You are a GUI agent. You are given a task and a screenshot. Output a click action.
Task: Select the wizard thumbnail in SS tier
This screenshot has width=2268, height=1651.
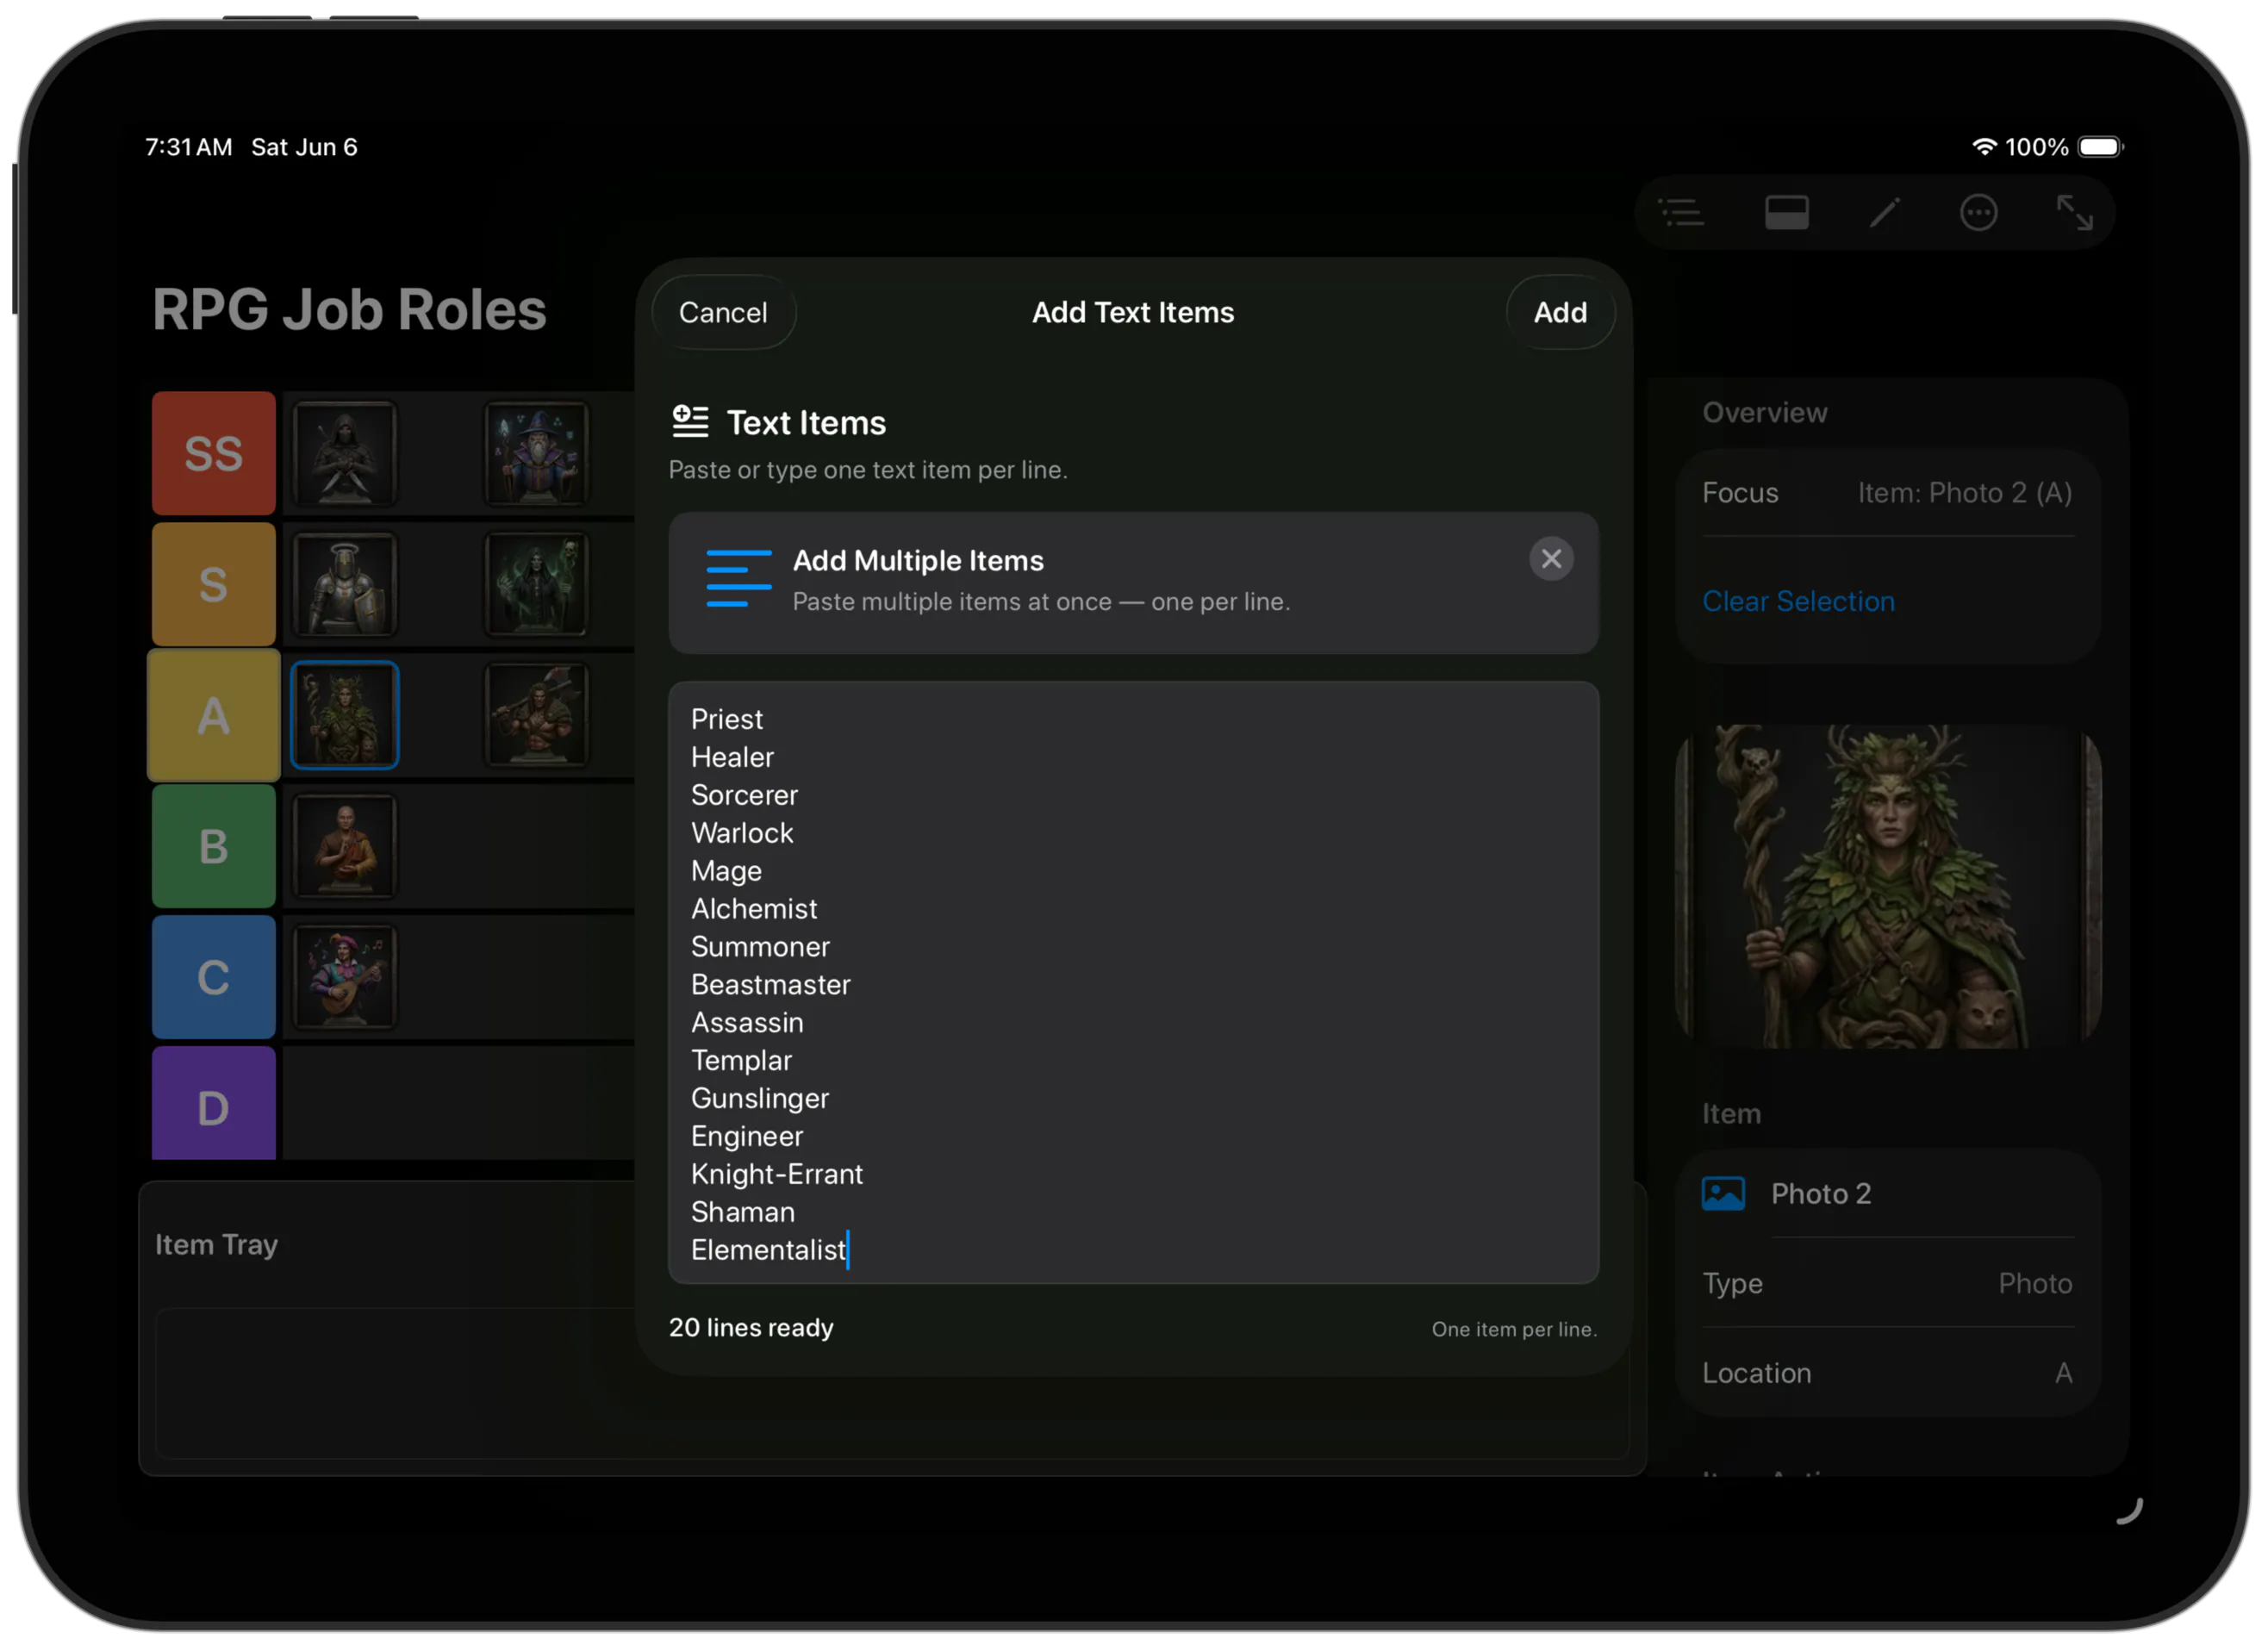coord(537,454)
